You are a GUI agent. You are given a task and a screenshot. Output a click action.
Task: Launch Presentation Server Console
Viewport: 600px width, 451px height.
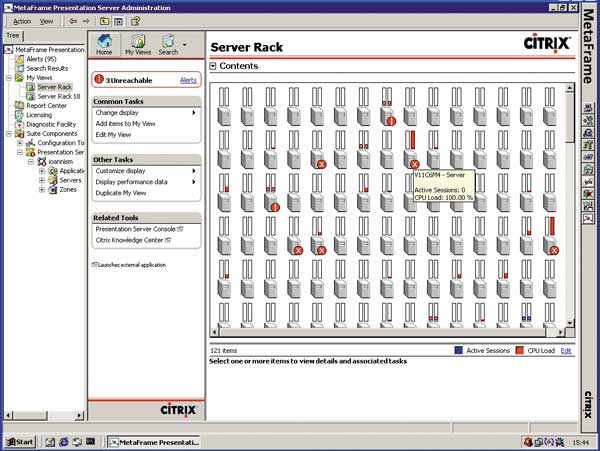coord(139,229)
